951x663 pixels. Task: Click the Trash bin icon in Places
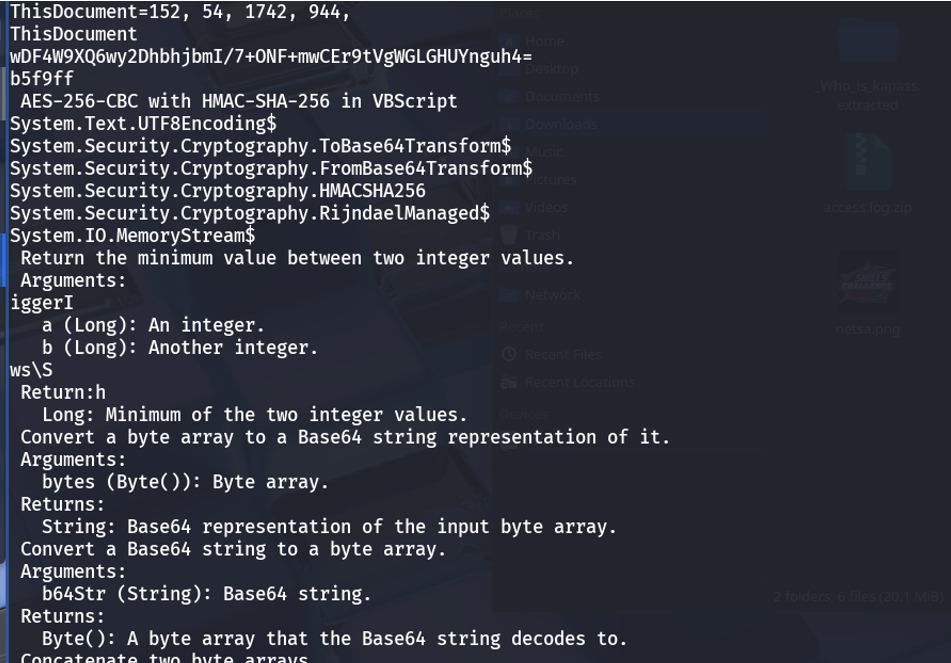[x=509, y=235]
